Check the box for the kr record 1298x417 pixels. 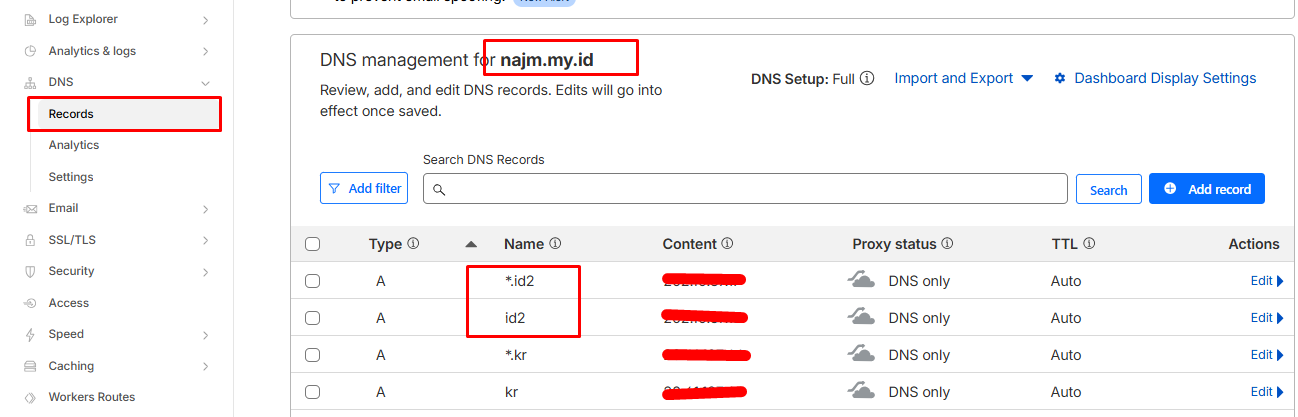312,392
